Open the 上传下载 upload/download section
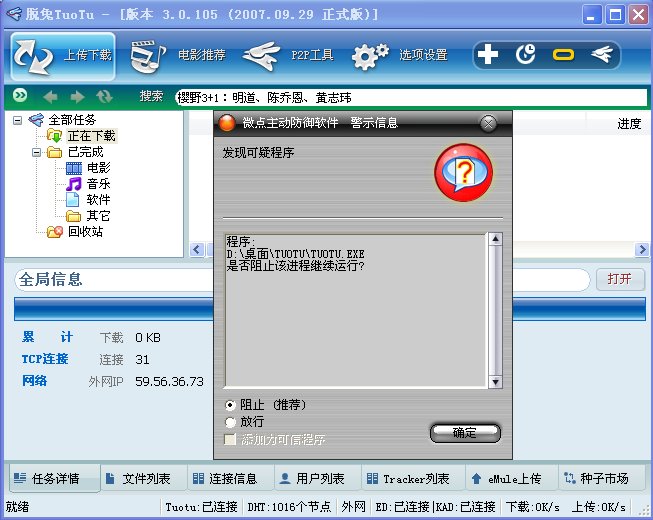653x520 pixels. [x=62, y=56]
